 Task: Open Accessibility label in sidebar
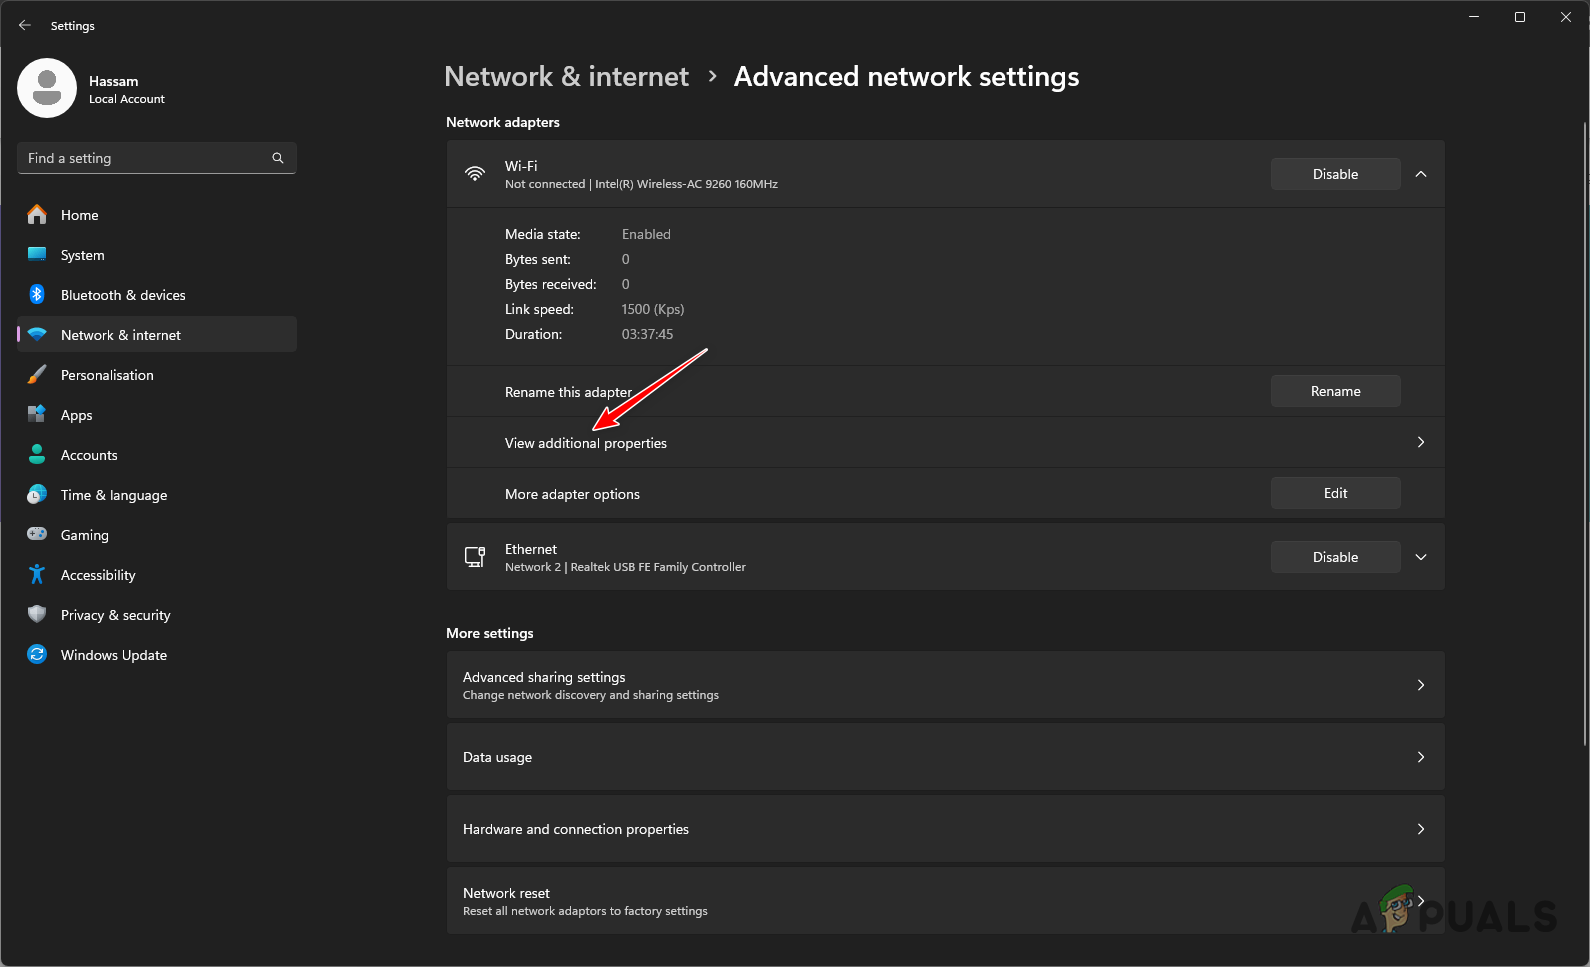[98, 575]
